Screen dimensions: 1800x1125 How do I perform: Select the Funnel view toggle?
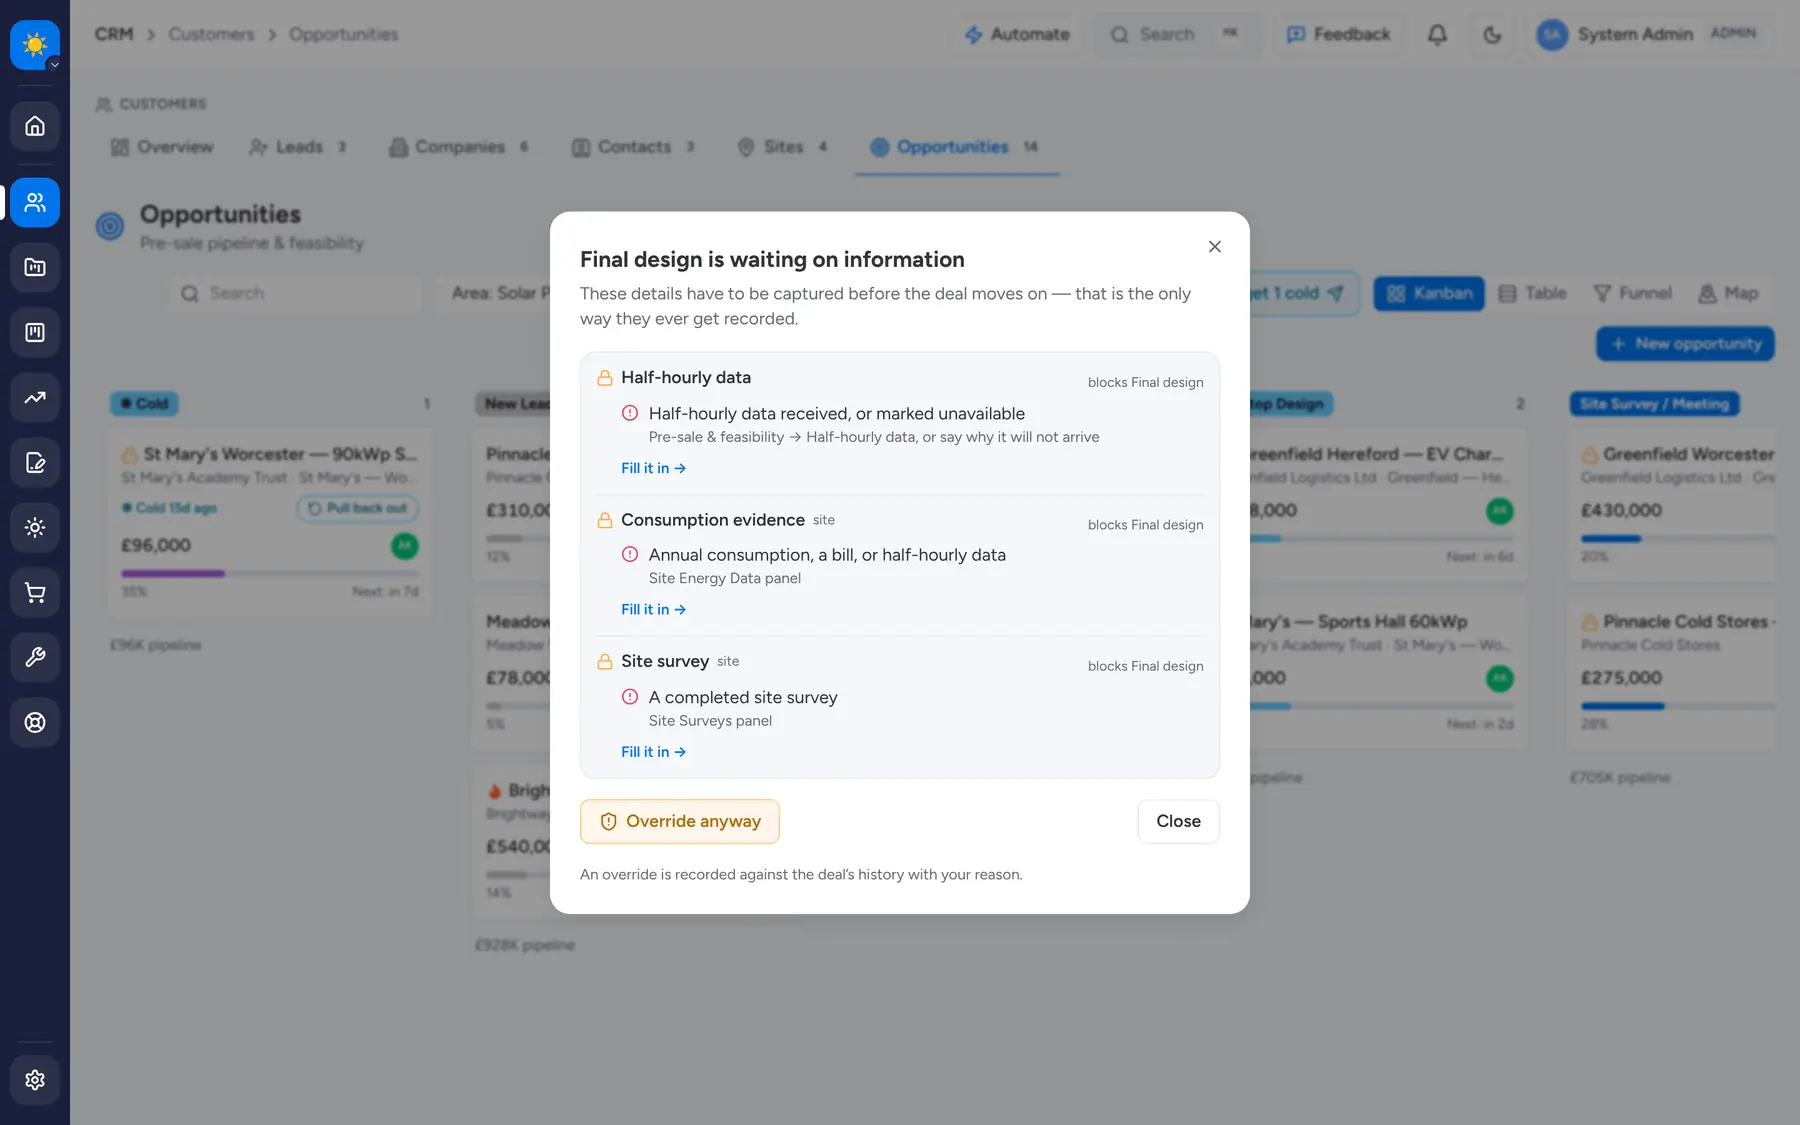point(1632,293)
